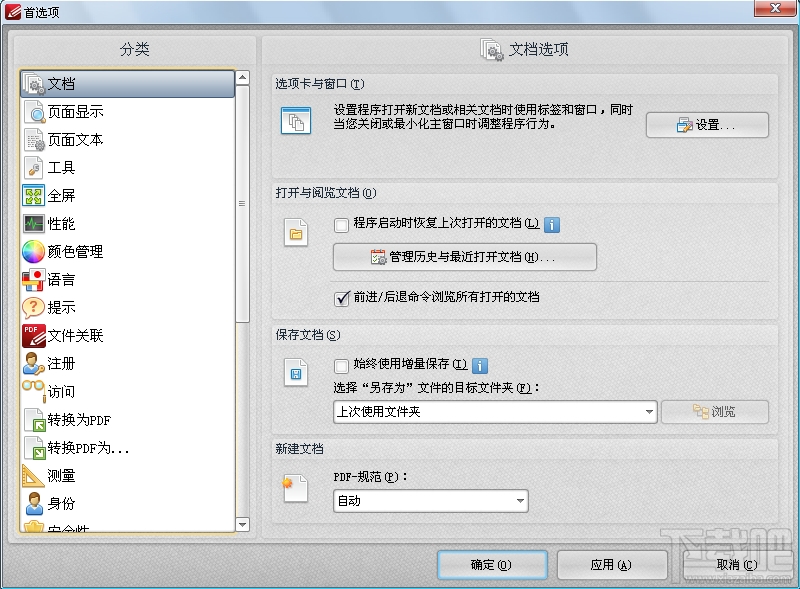Select 测量 label in category list

[61, 476]
